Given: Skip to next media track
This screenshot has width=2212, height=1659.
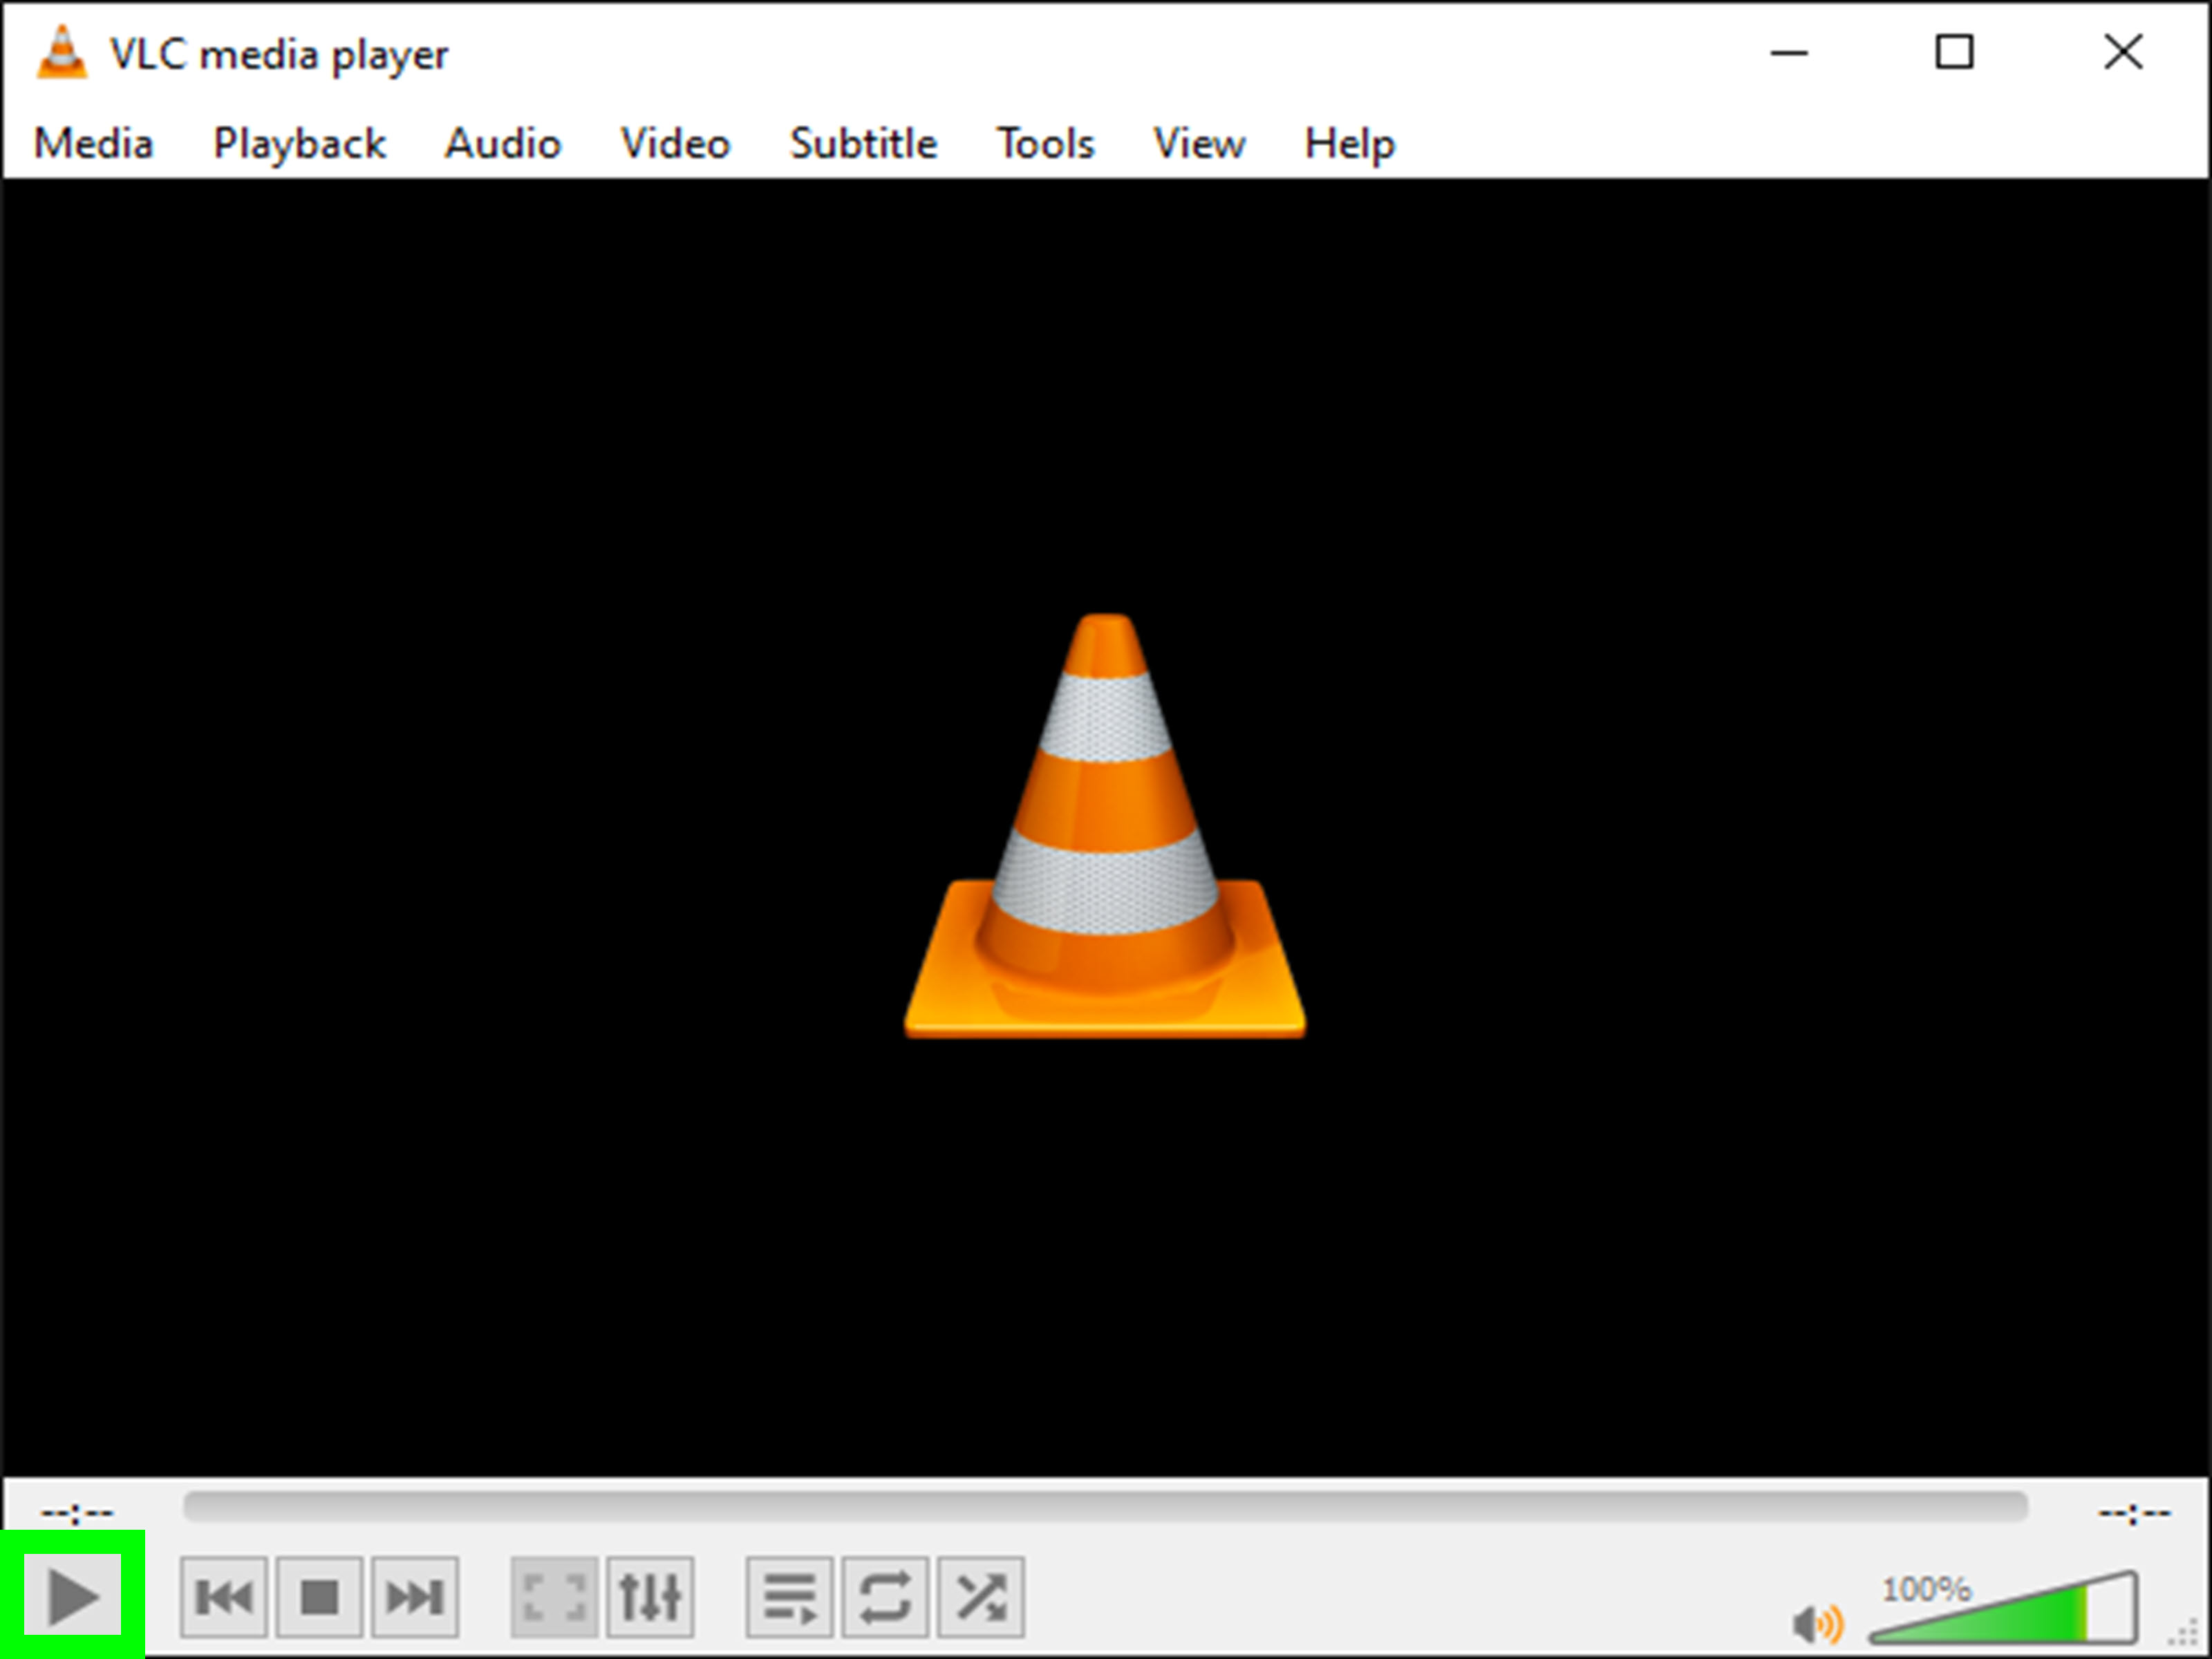Looking at the screenshot, I should [415, 1596].
